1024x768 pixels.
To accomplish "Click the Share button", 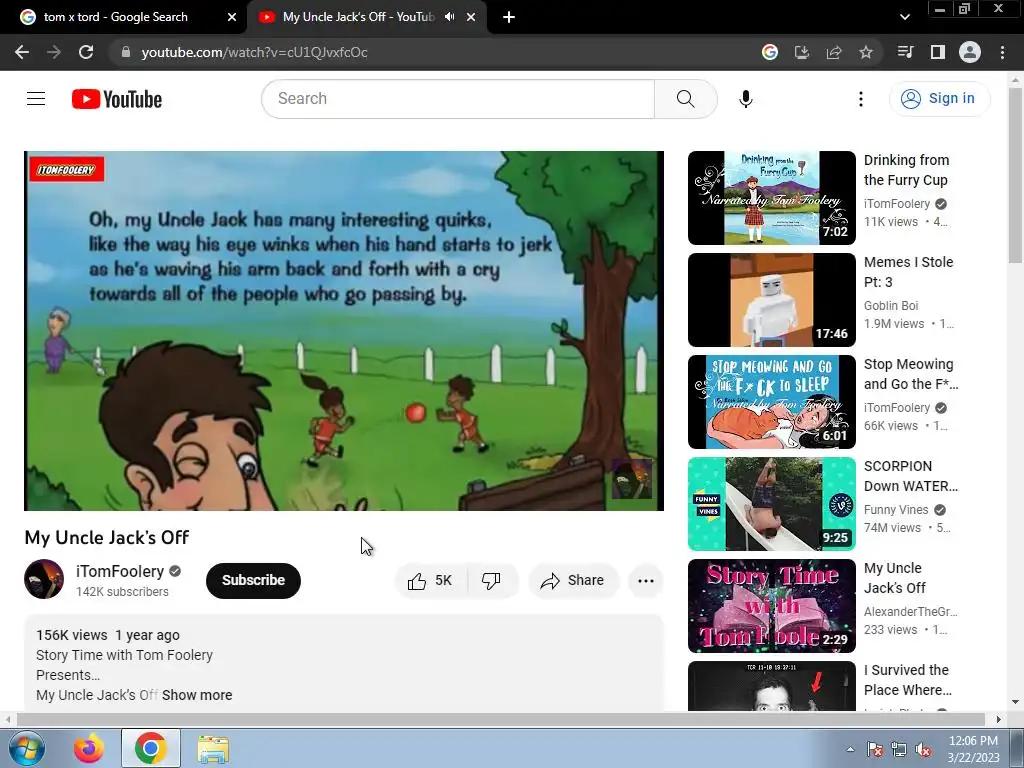I will click(x=573, y=581).
